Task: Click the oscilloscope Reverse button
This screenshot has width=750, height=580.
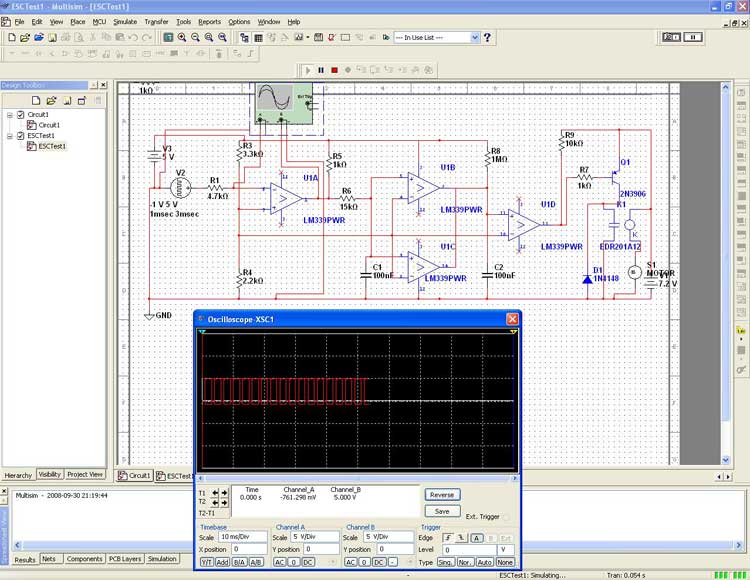Action: 442,495
